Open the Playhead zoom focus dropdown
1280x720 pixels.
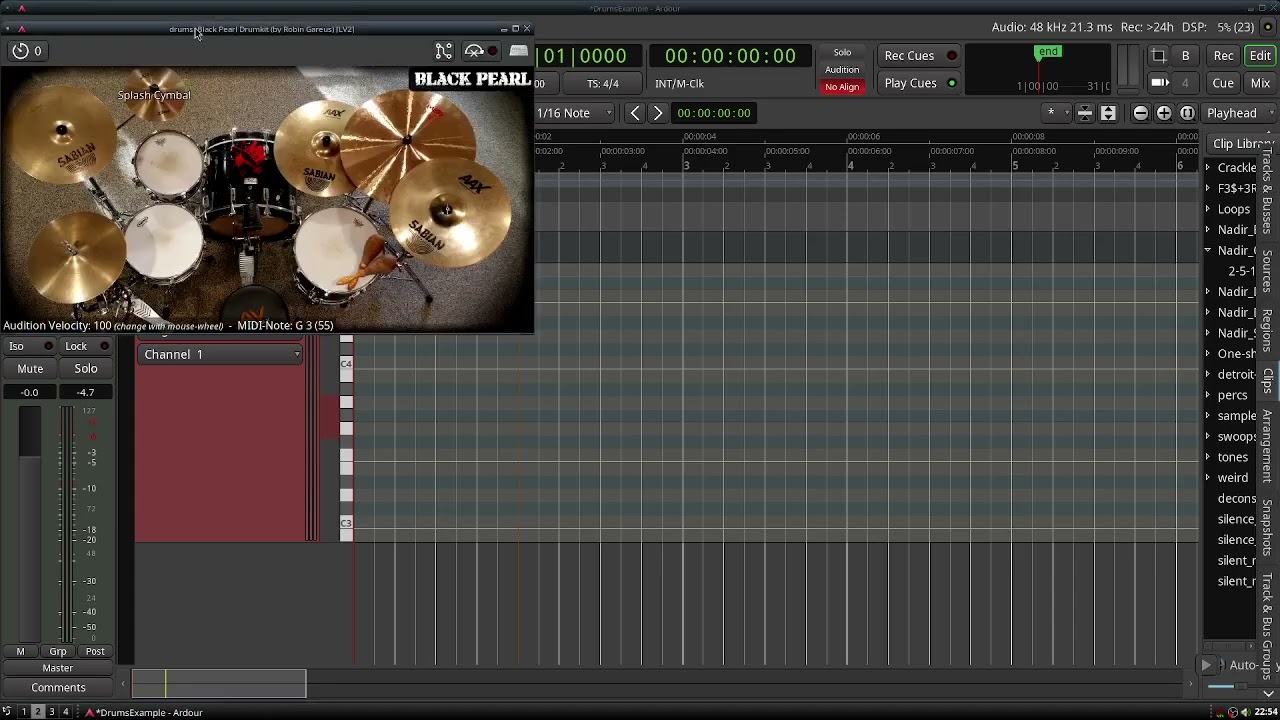coord(1240,114)
